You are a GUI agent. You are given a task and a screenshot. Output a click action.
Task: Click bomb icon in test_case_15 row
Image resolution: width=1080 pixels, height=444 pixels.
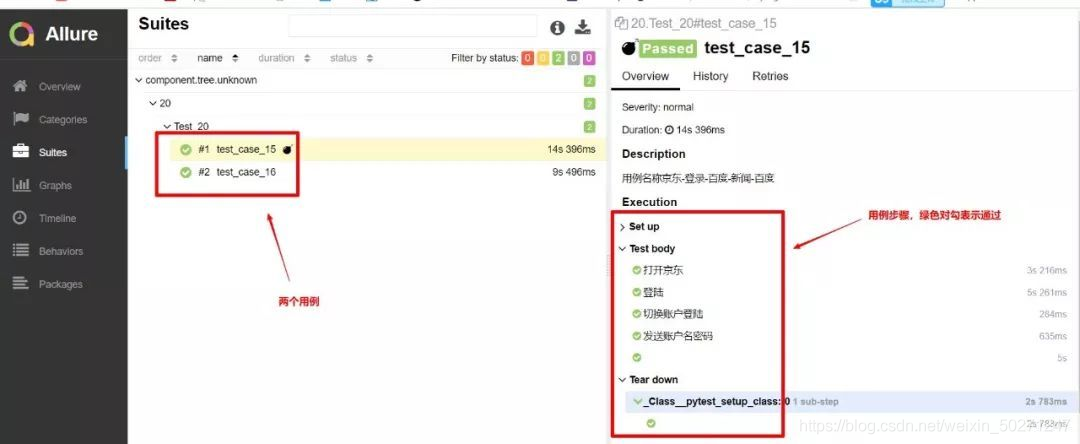(x=287, y=149)
